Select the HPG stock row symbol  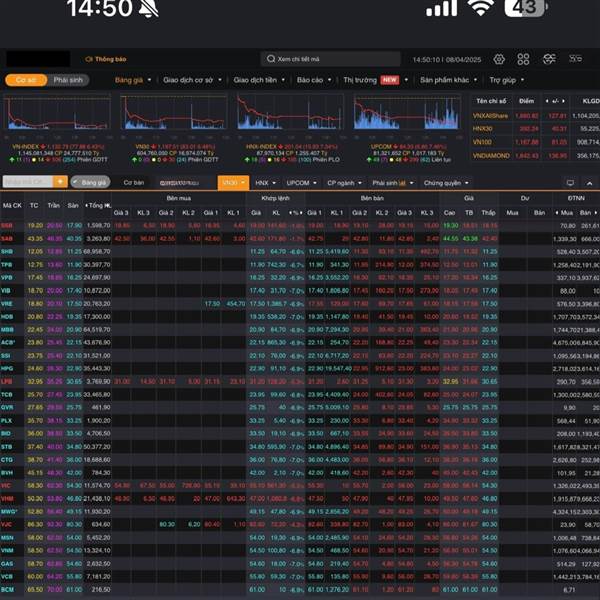coord(7,368)
